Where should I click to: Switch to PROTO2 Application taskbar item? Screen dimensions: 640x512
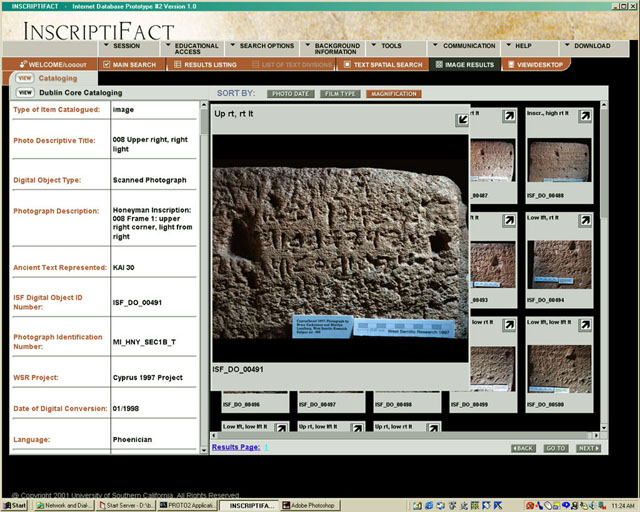(x=187, y=505)
